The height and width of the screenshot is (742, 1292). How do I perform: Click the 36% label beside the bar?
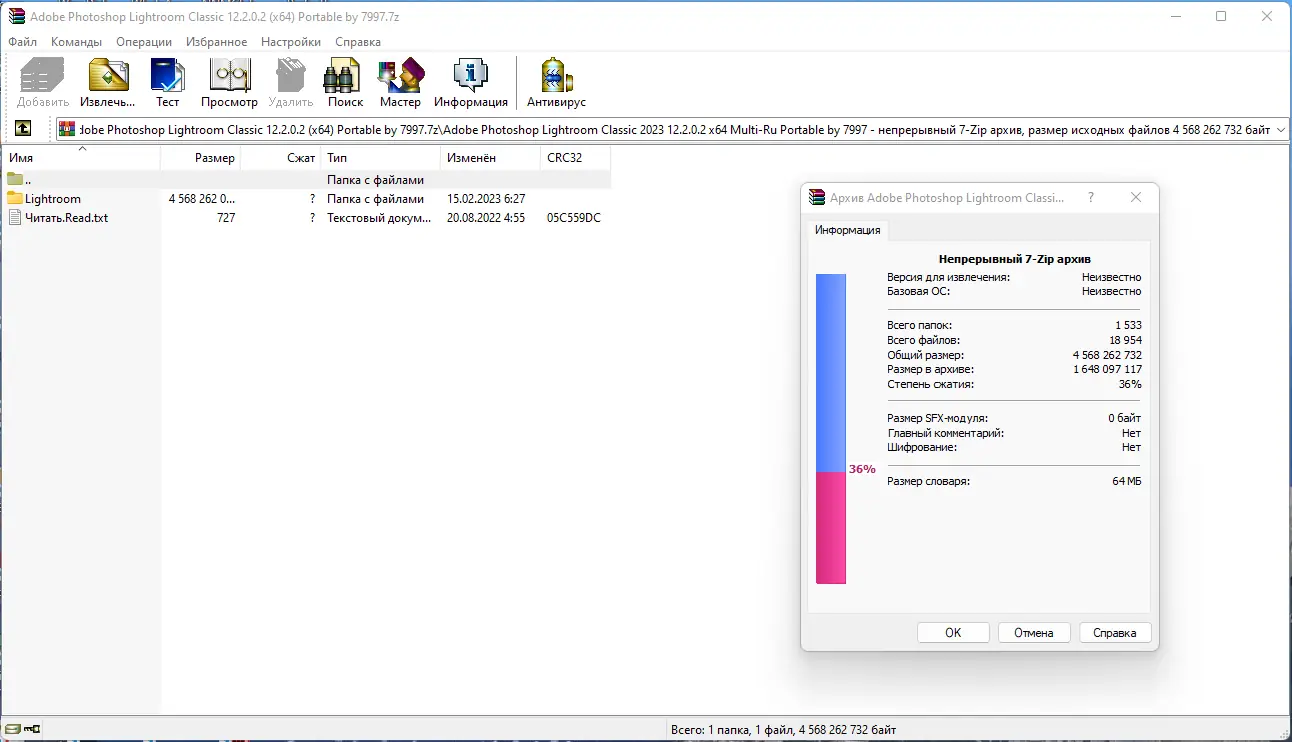coord(862,469)
